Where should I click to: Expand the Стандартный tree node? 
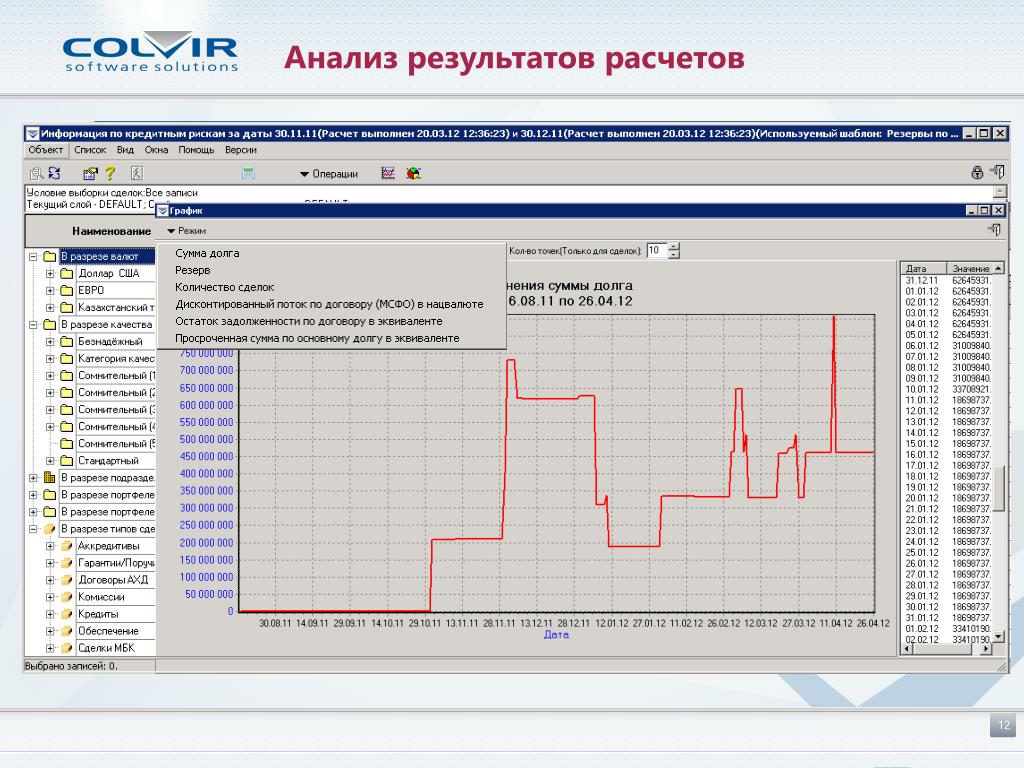pyautogui.click(x=50, y=461)
